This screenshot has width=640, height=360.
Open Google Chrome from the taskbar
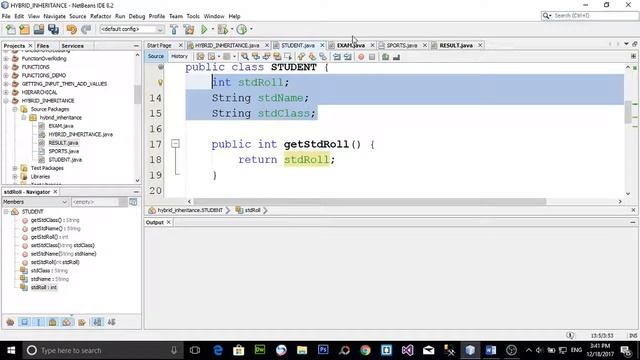click(x=365, y=350)
